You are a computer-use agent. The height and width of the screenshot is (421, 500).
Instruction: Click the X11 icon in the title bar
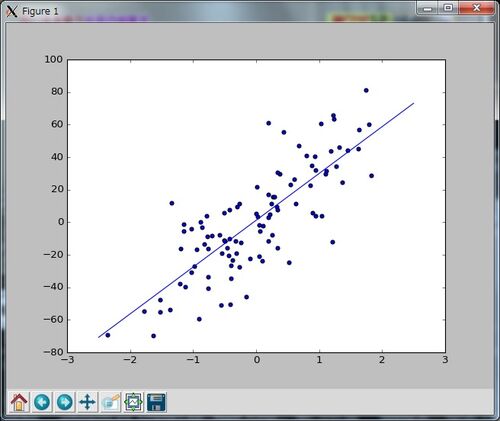[x=12, y=11]
